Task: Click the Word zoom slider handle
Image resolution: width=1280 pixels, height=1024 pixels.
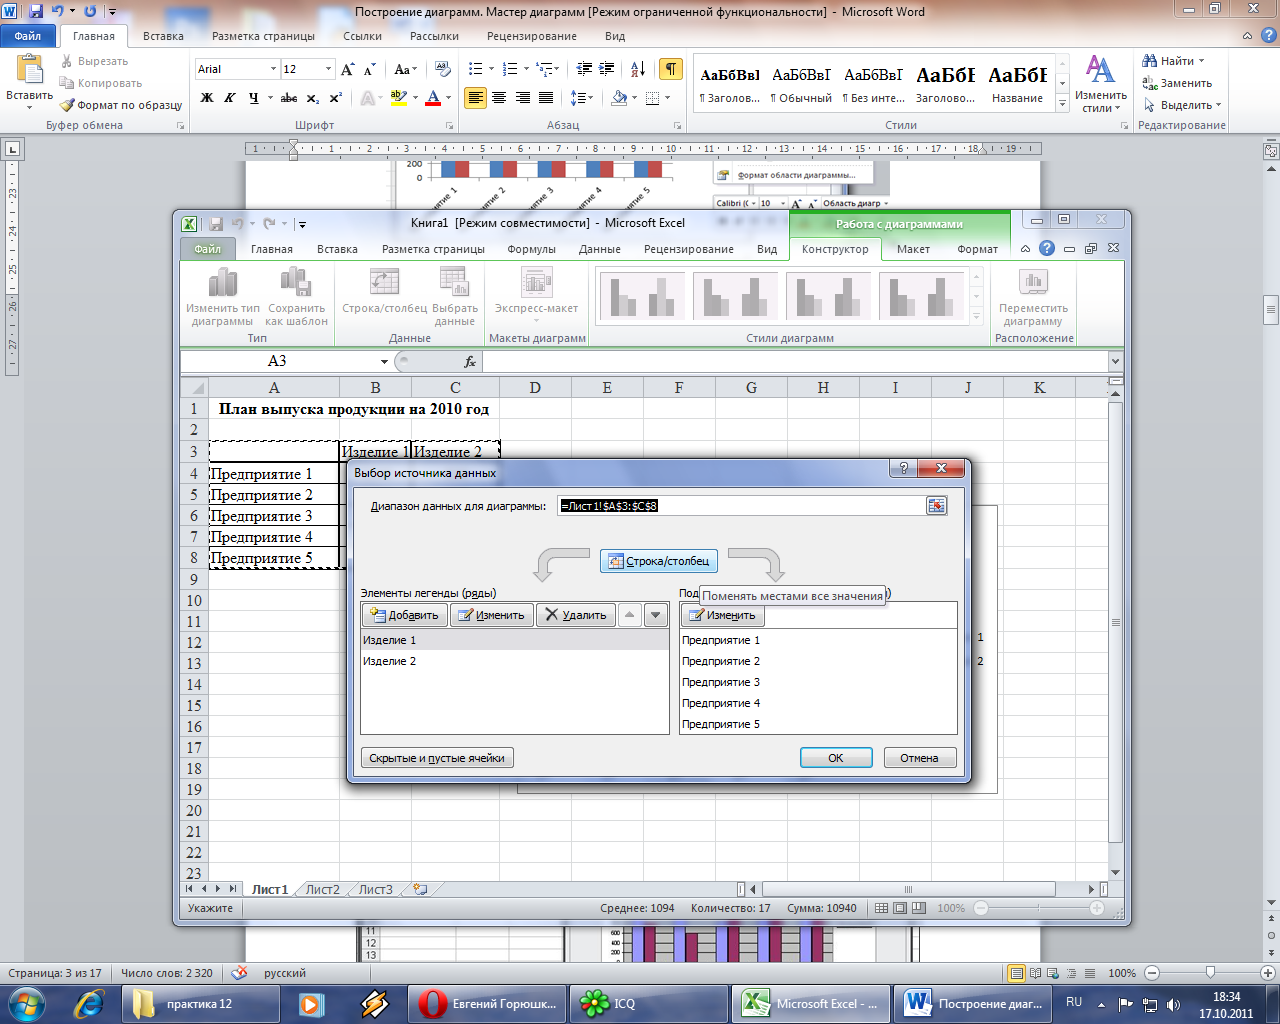Action: pos(1210,973)
